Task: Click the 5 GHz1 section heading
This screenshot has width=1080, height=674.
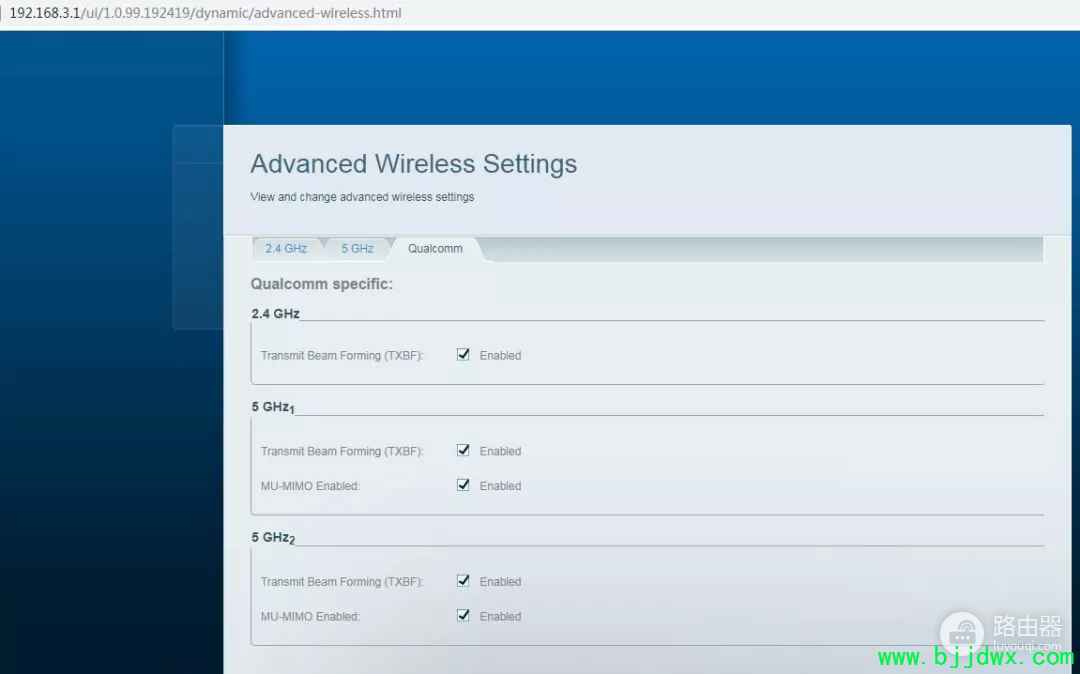Action: pos(273,407)
